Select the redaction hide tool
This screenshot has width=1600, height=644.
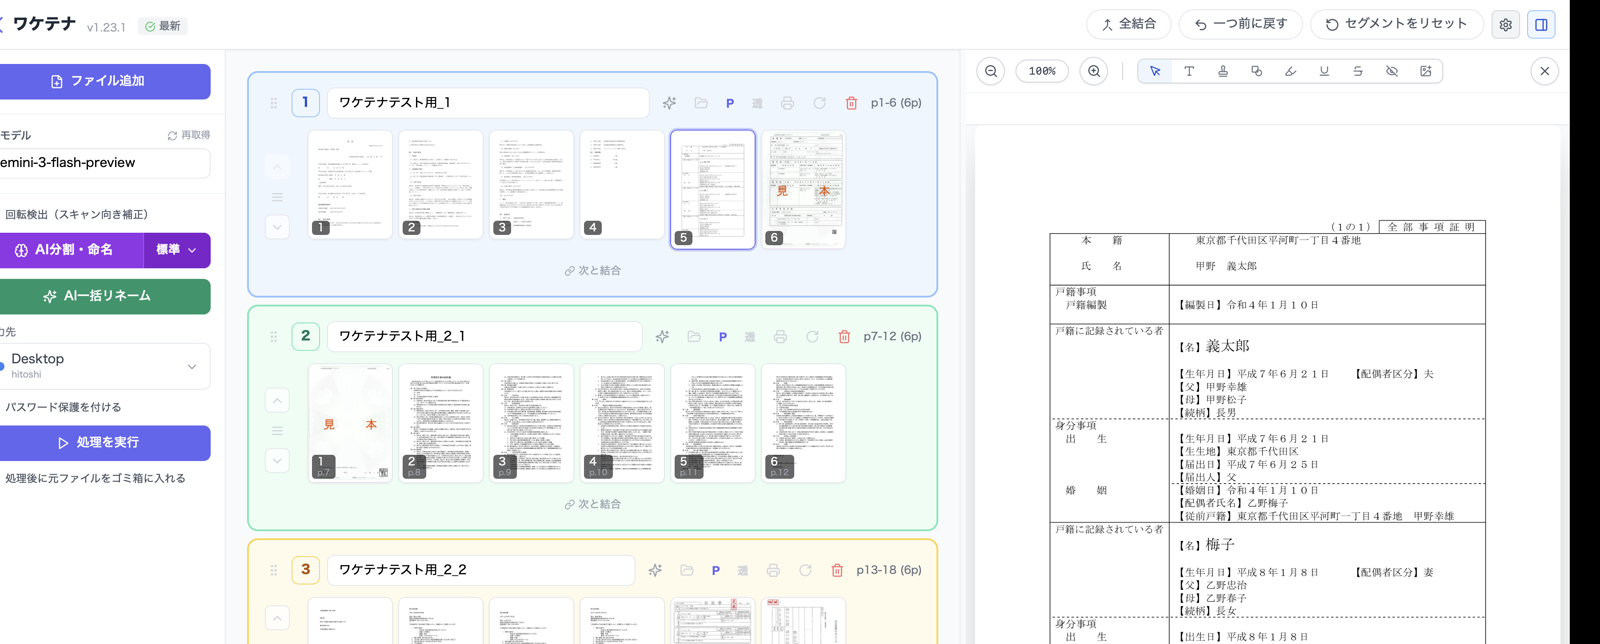1392,71
